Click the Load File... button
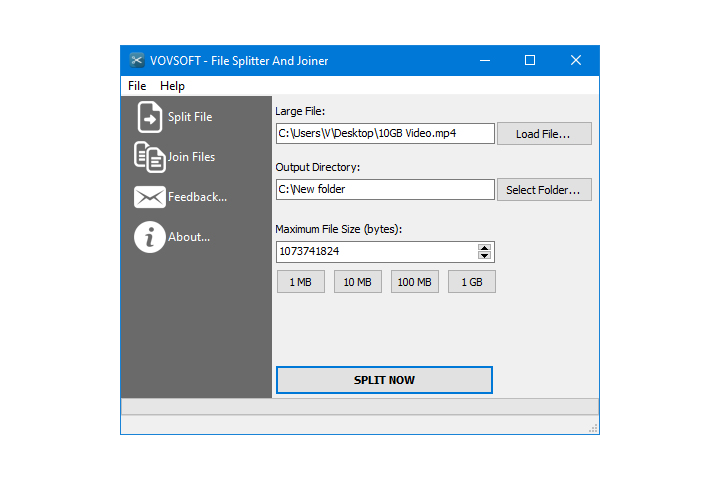The height and width of the screenshot is (480, 720). (x=544, y=134)
